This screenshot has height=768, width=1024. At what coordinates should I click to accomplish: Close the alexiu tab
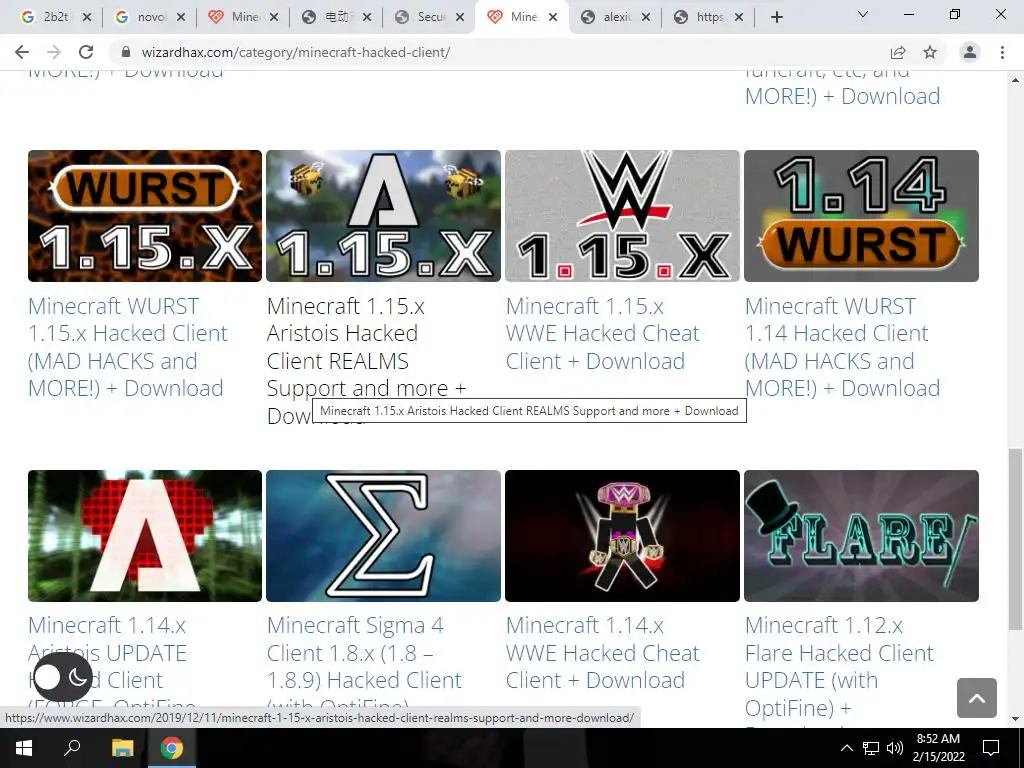click(x=646, y=18)
